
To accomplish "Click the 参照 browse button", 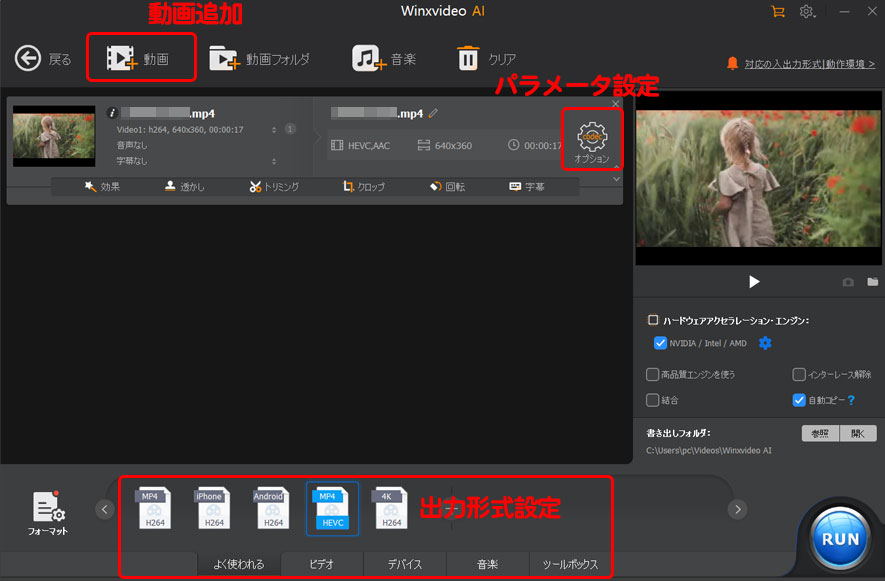I will (820, 433).
